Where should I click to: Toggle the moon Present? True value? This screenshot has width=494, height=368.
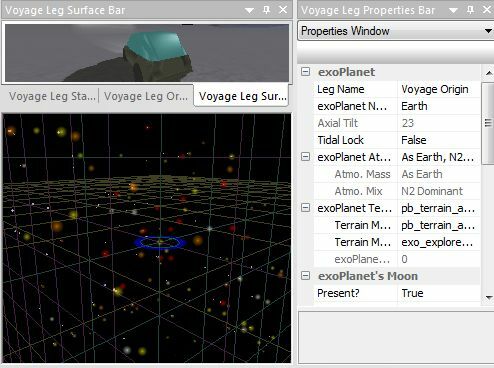439,293
